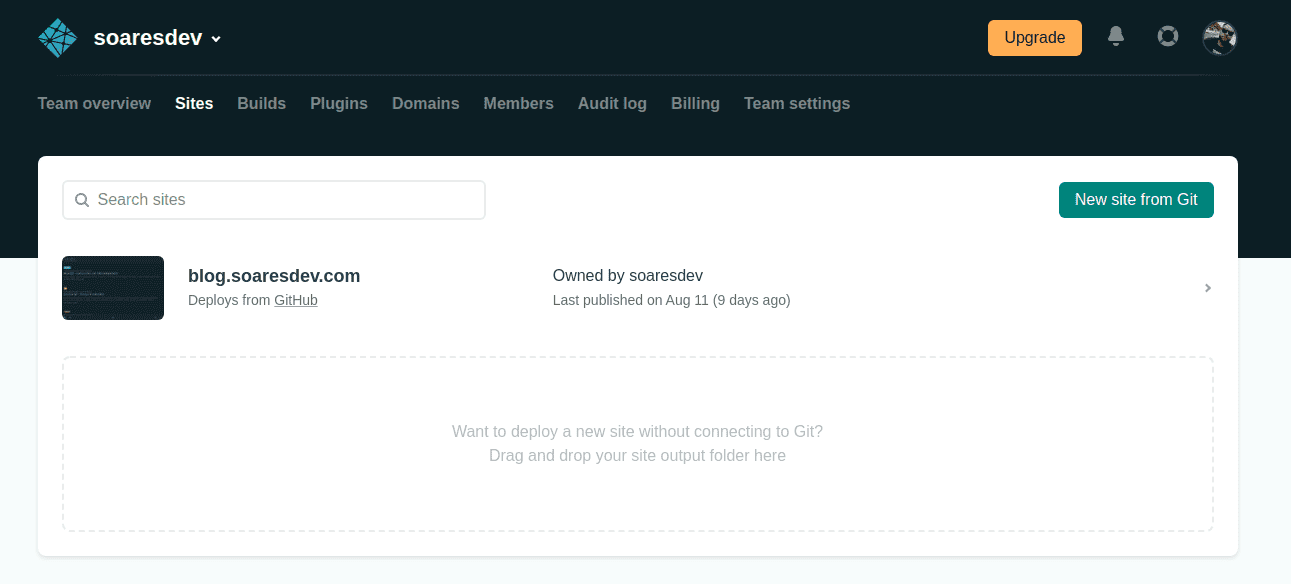Screen dimensions: 1291x584
Task: Open the Audit log tab
Action: pos(612,103)
